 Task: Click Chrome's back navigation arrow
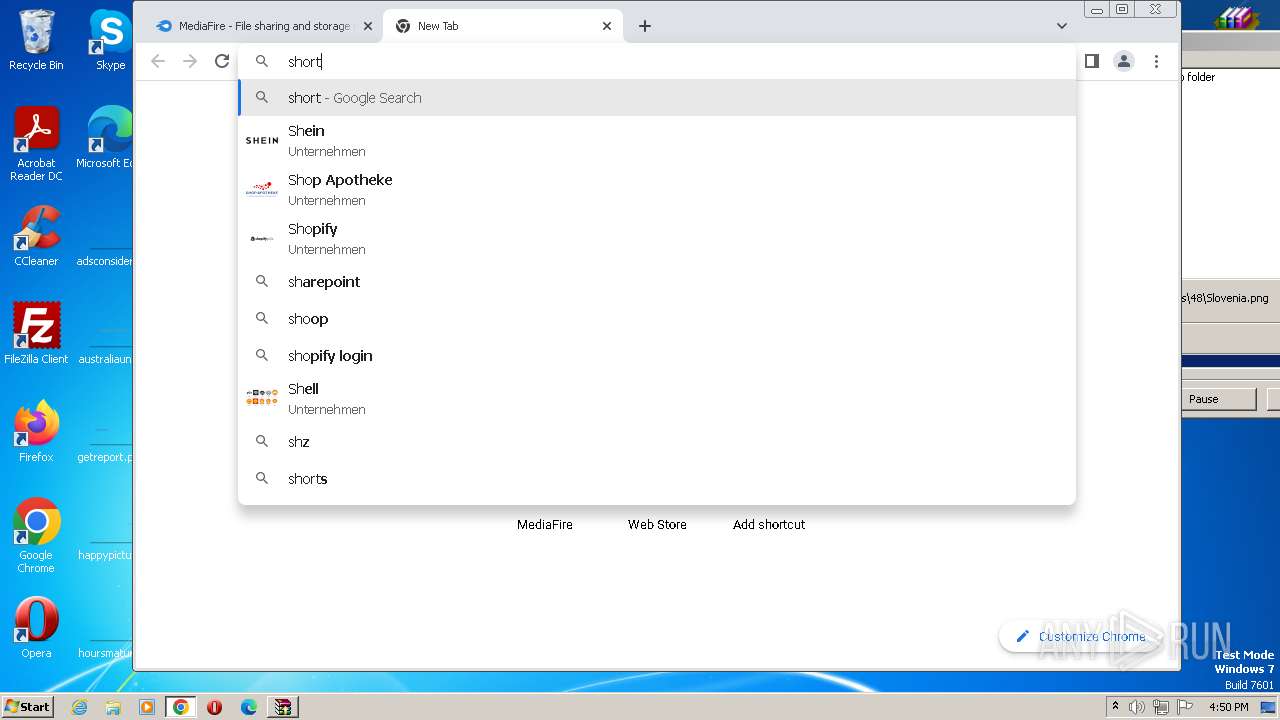coord(158,61)
